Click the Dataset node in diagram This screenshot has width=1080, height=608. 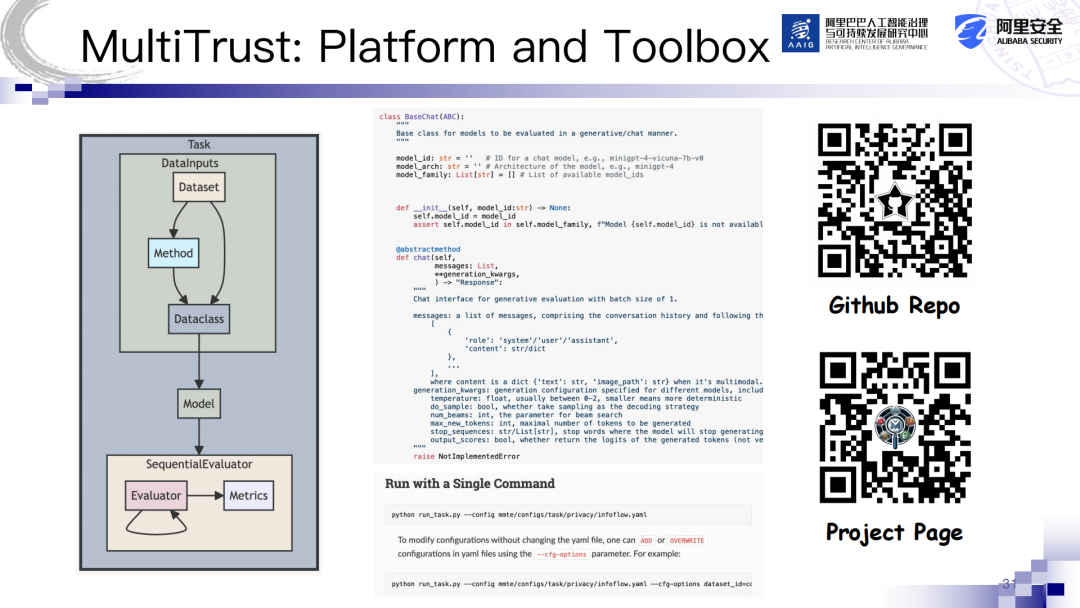coord(198,187)
